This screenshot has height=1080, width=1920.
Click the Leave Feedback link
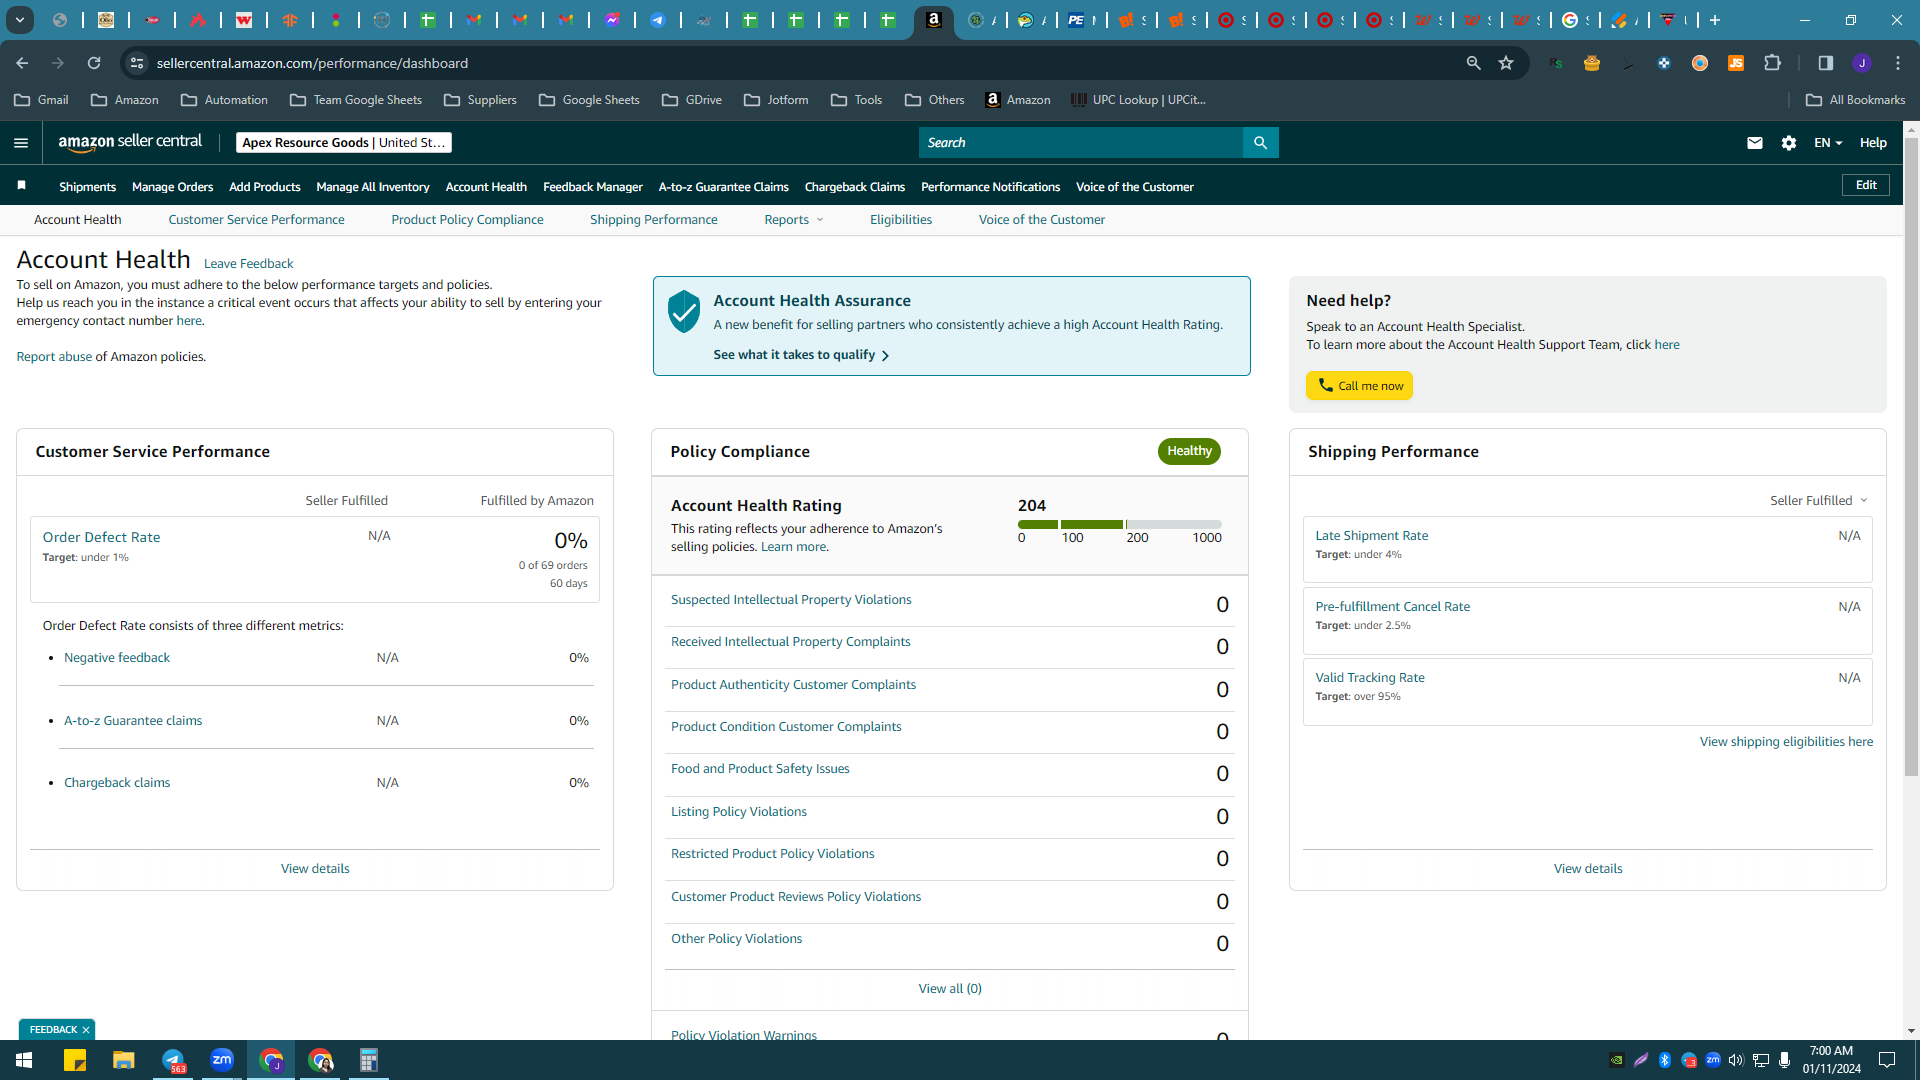coord(248,264)
